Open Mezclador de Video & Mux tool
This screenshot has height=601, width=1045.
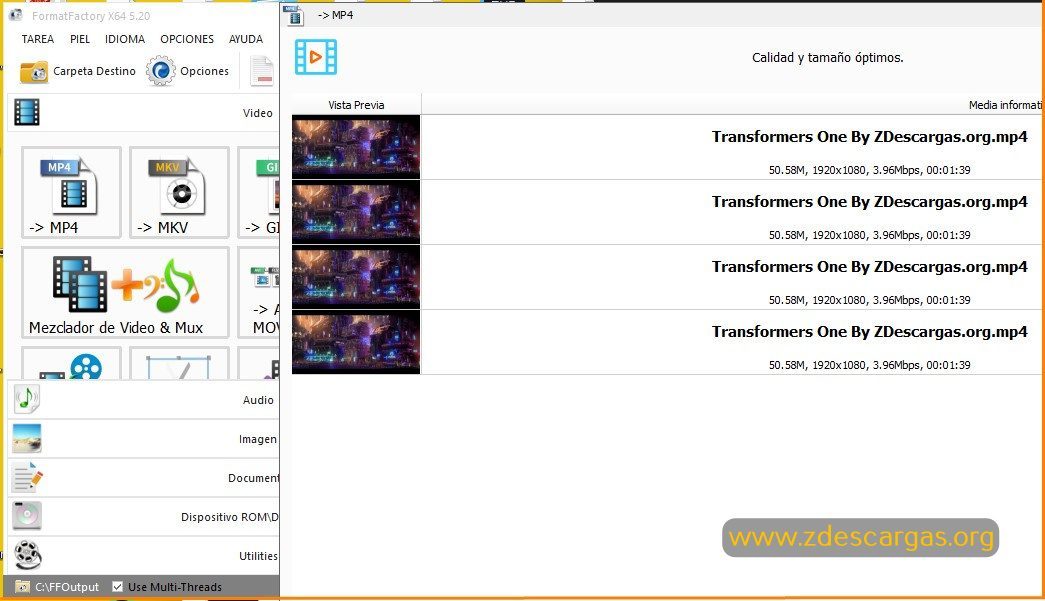pos(125,293)
